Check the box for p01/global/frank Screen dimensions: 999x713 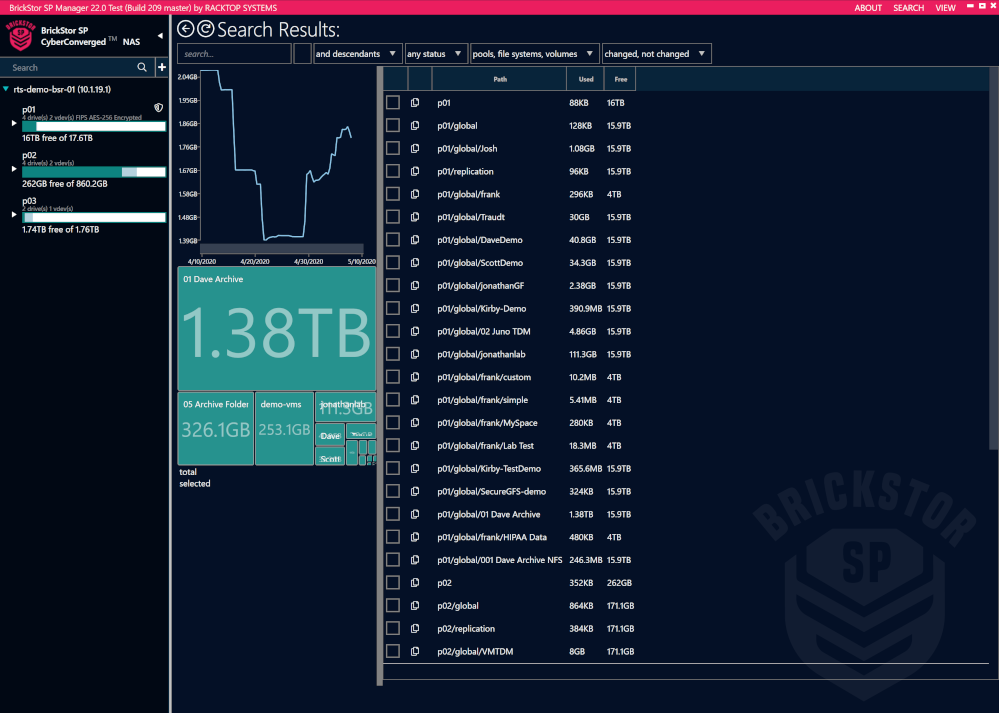(393, 194)
